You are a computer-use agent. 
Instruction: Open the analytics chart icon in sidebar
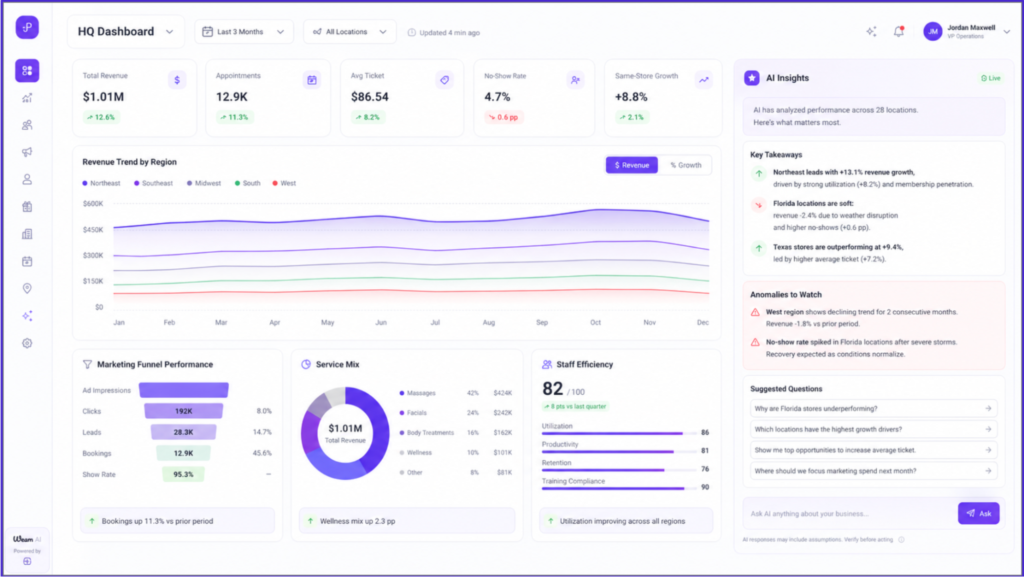(27, 98)
